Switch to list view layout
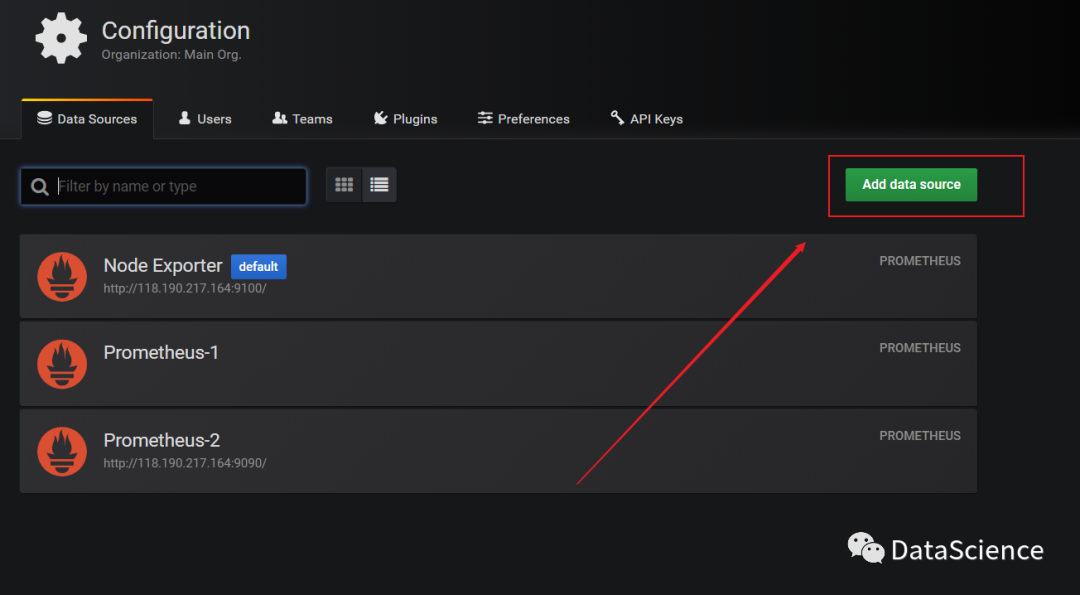Screen dimensions: 1080x595 tap(380, 185)
